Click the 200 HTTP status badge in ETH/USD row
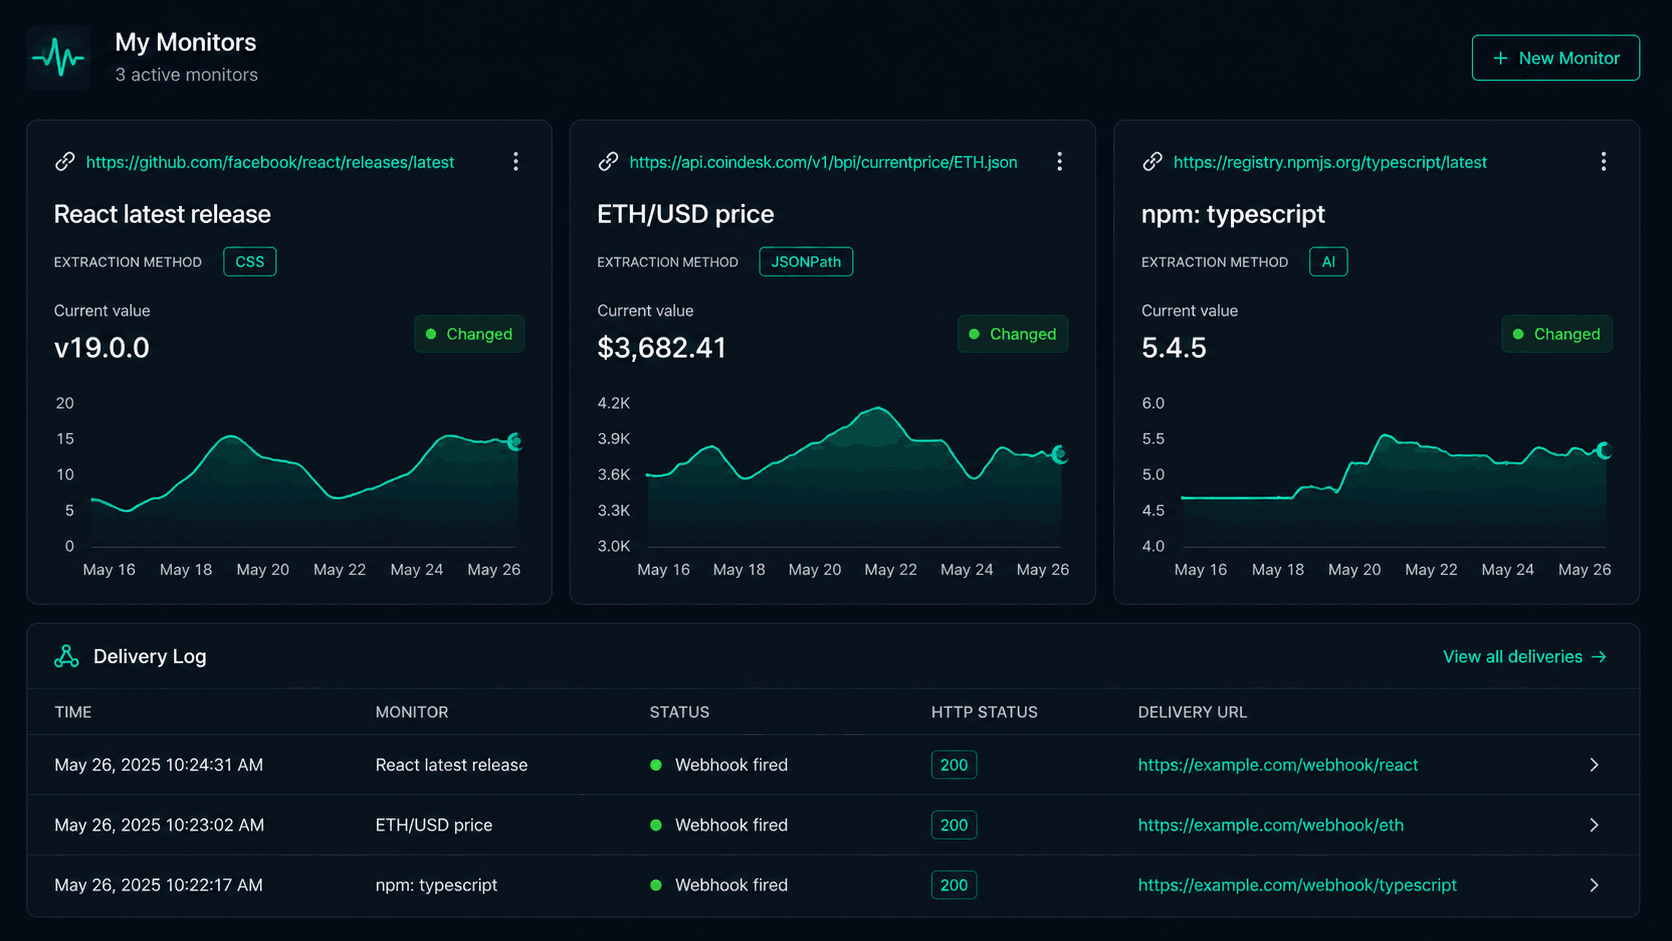This screenshot has height=941, width=1672. pyautogui.click(x=954, y=825)
